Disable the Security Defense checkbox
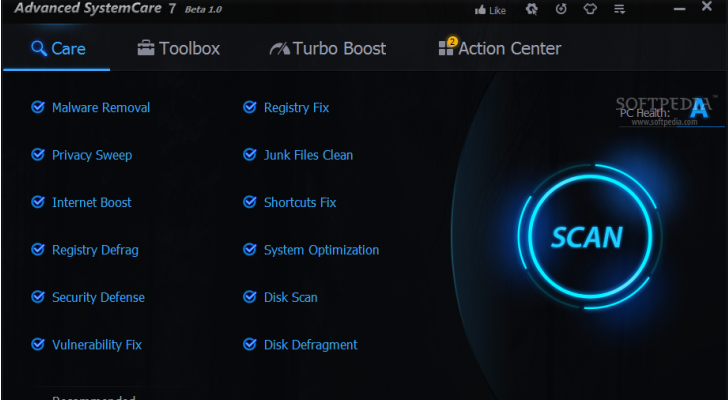 [38, 297]
